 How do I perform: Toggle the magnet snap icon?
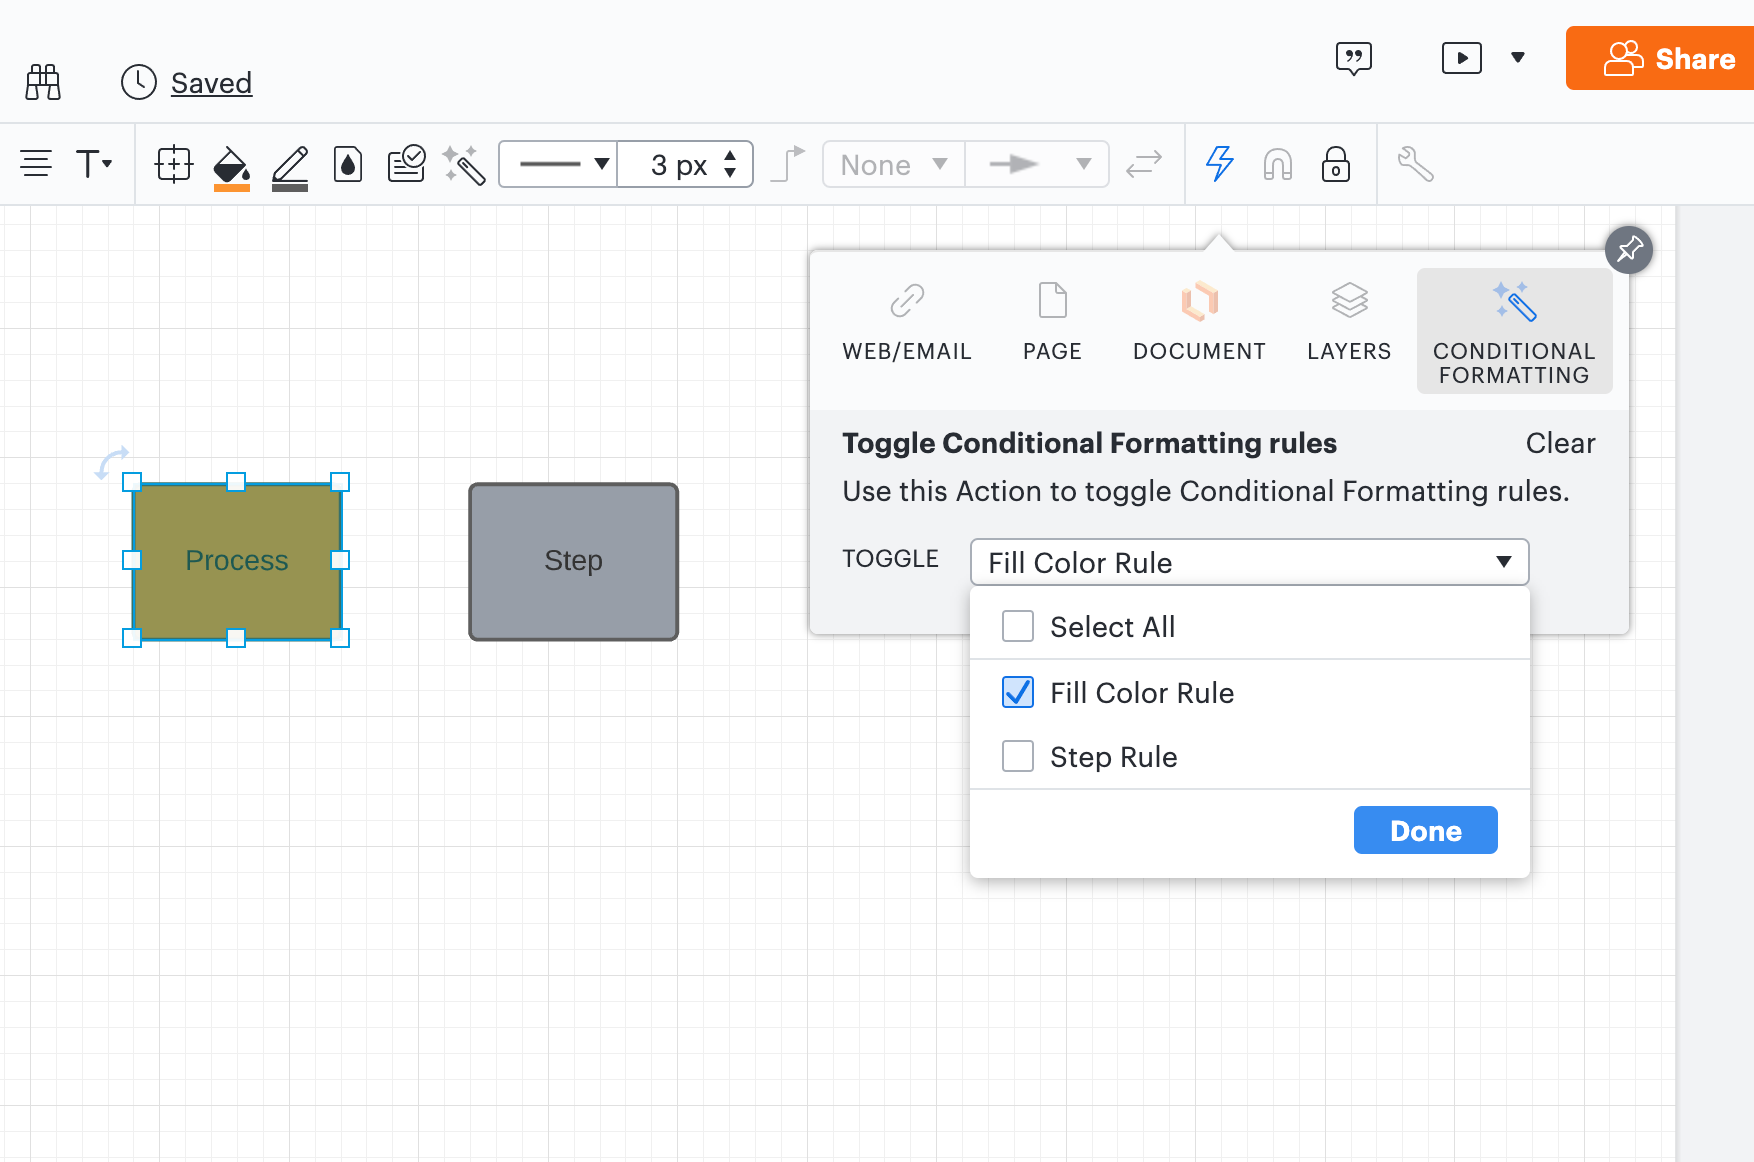point(1278,164)
